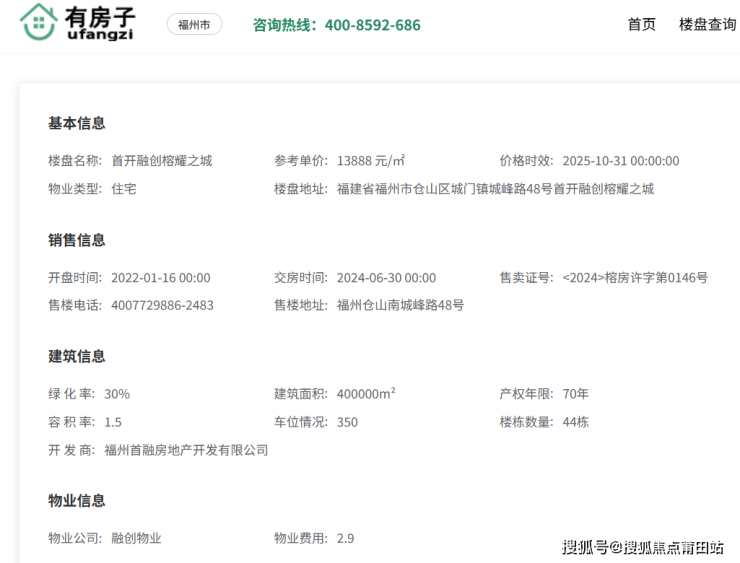The width and height of the screenshot is (740, 563).
Task: Click the reference price 13888 元/㎡
Action: point(370,161)
